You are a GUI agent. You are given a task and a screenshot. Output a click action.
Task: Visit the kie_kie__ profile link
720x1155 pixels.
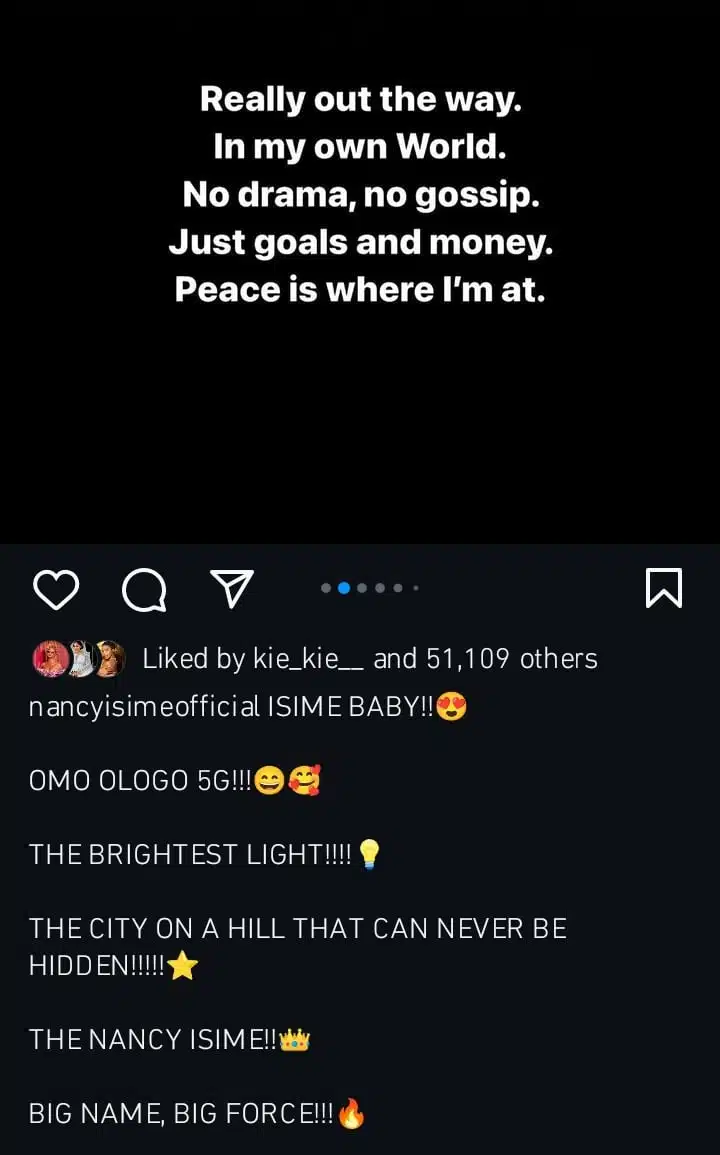tap(308, 658)
